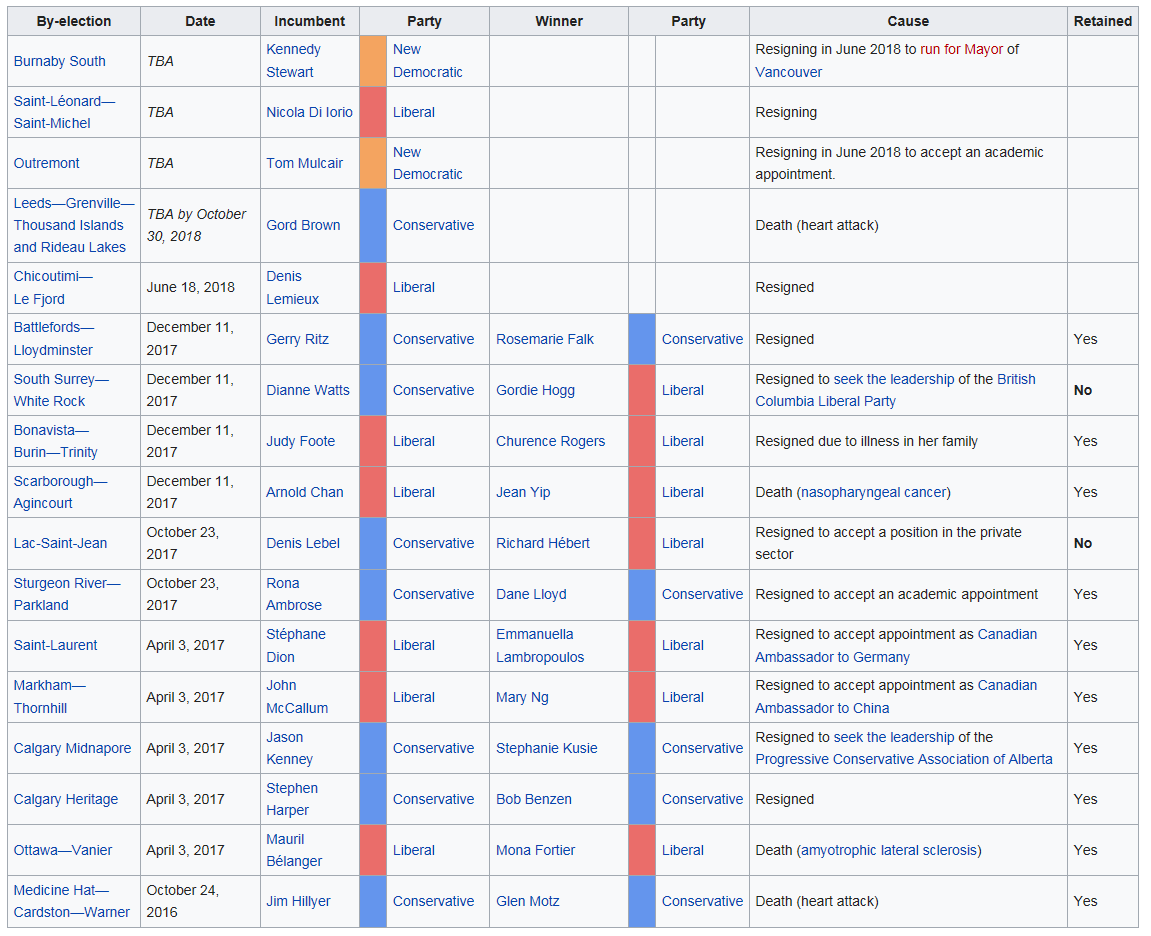Open 'Progressive Conservative Association of Alberta' link
Screen dimensions: 1151x936
pyautogui.click(x=903, y=759)
